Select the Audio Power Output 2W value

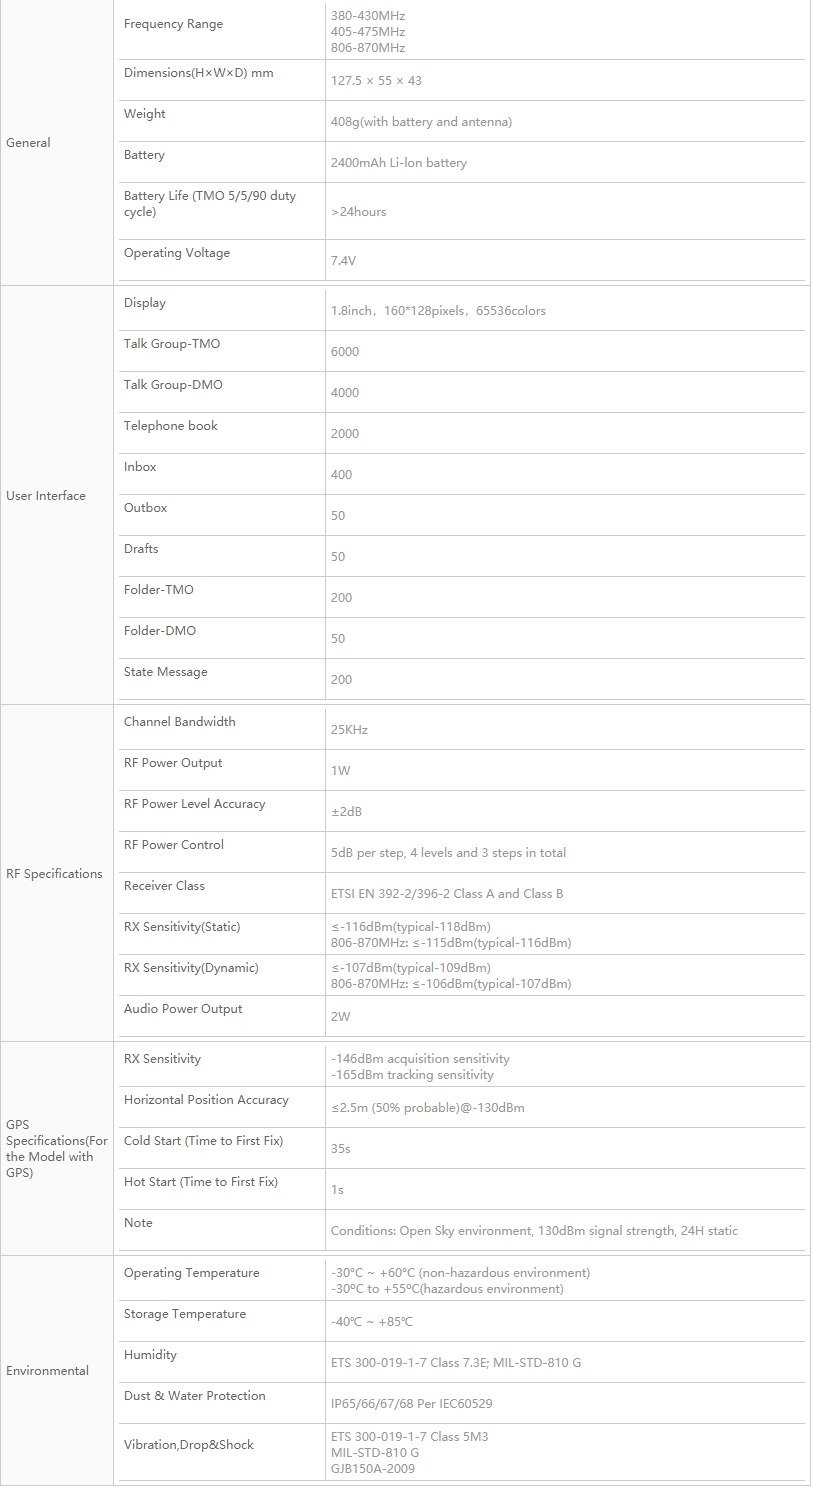click(x=341, y=1017)
